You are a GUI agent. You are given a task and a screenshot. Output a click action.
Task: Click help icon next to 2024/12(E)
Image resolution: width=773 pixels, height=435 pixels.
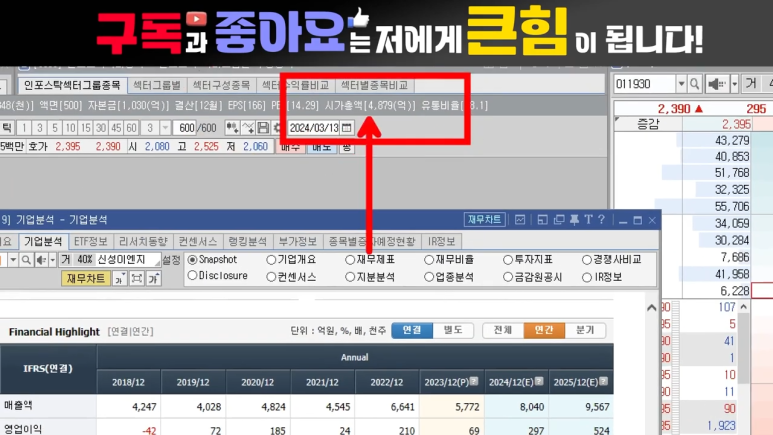pos(539,381)
